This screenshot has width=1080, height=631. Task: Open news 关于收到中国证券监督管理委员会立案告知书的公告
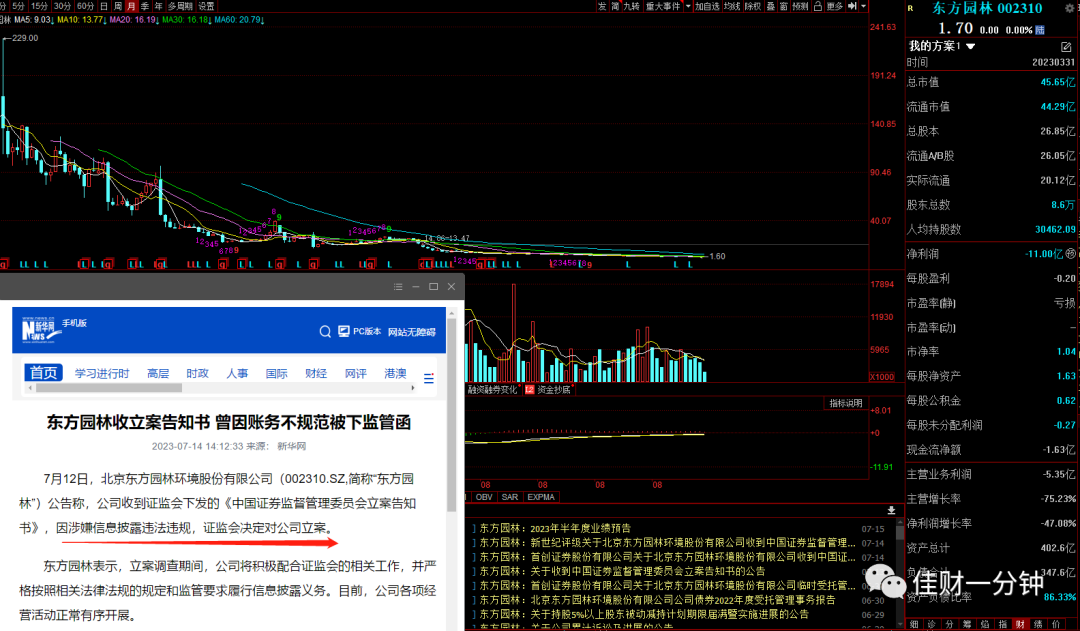tap(647, 571)
